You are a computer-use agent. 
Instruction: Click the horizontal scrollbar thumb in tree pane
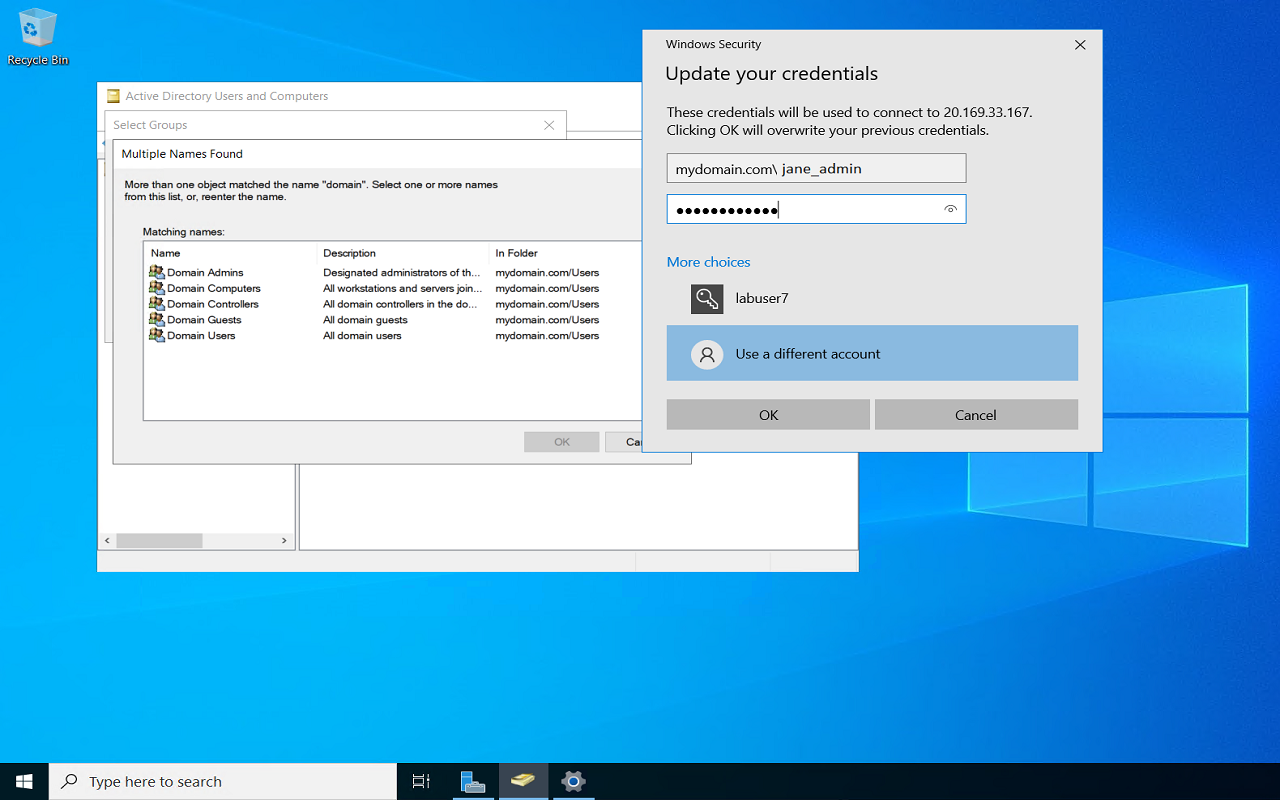coord(159,541)
